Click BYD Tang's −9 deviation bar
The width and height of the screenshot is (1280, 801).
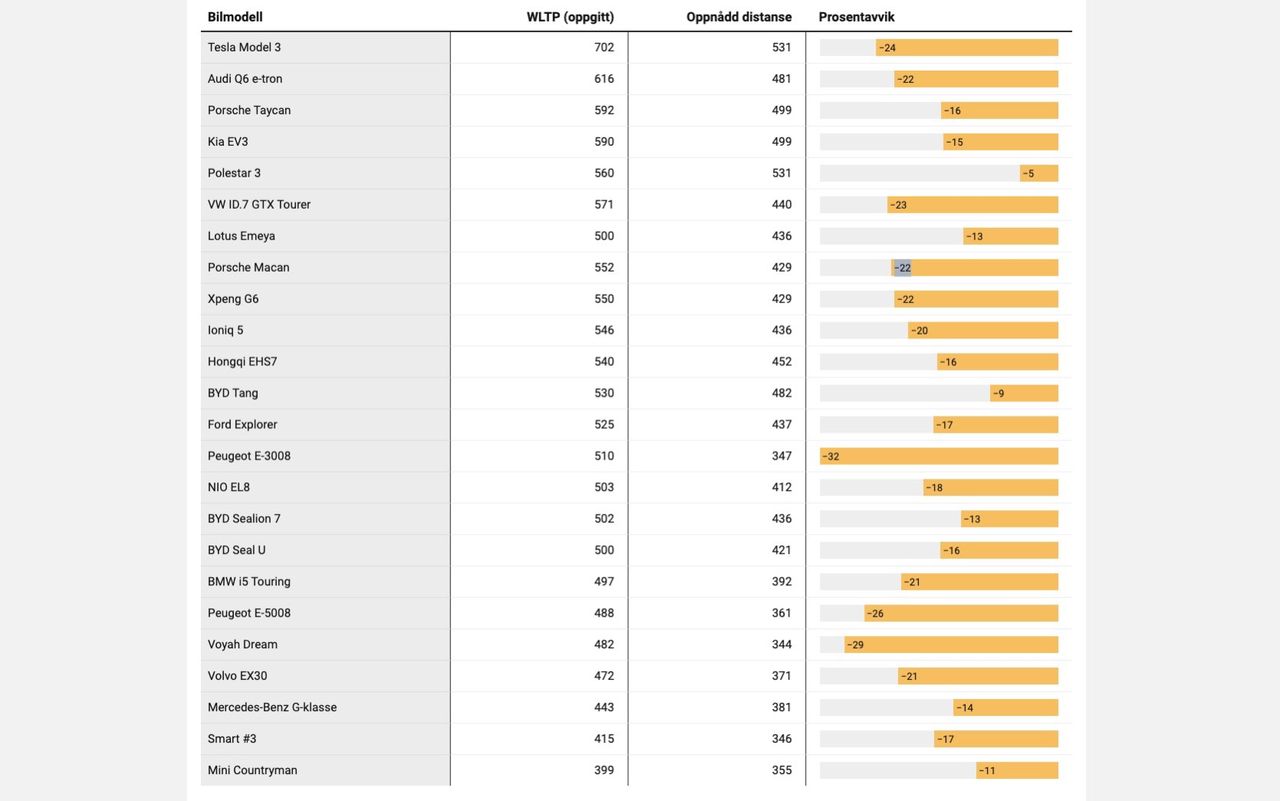tap(1024, 394)
